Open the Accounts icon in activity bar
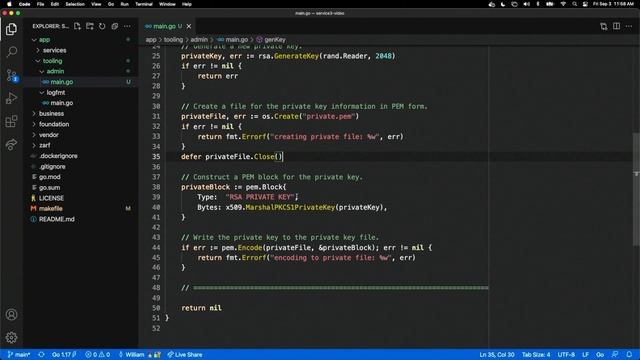The image size is (640, 360). 11,315
